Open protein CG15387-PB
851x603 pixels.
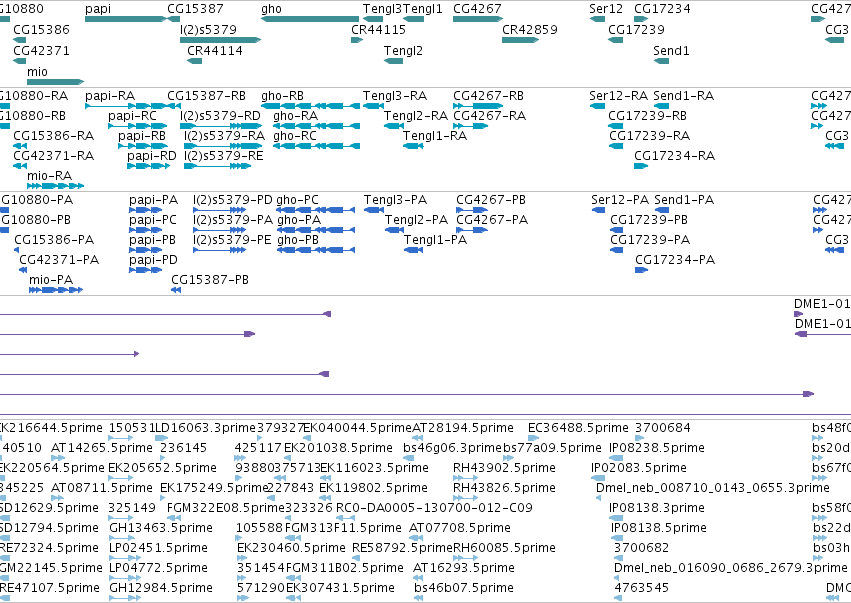pos(176,290)
